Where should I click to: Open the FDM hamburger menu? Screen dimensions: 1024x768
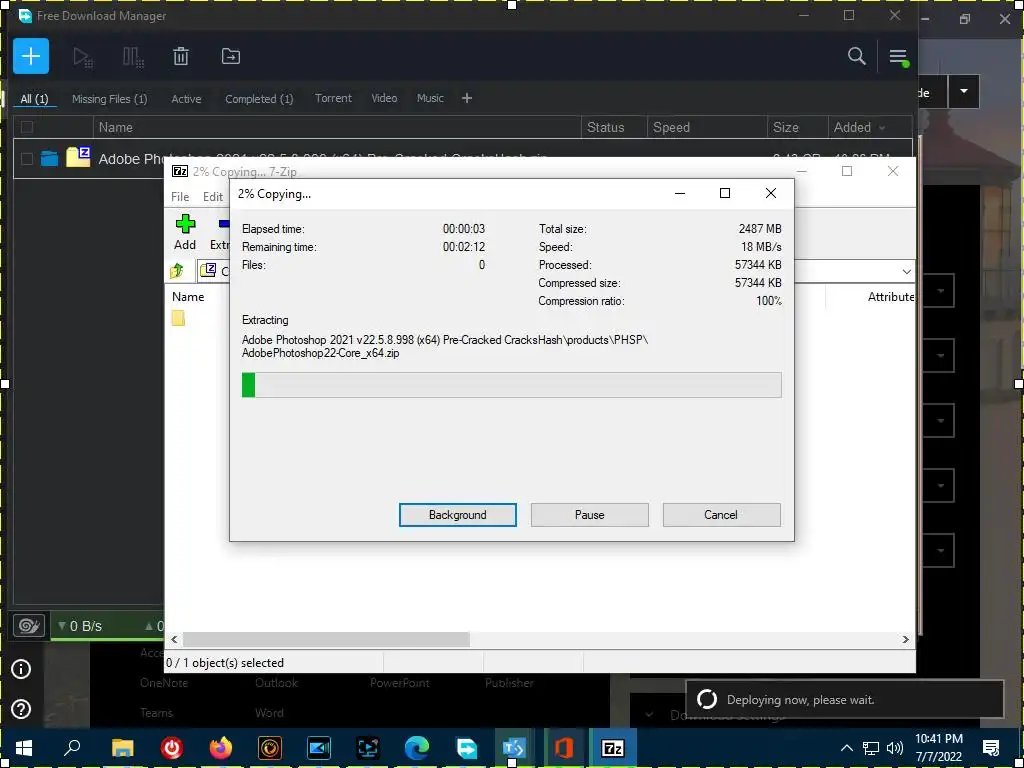[x=898, y=57]
